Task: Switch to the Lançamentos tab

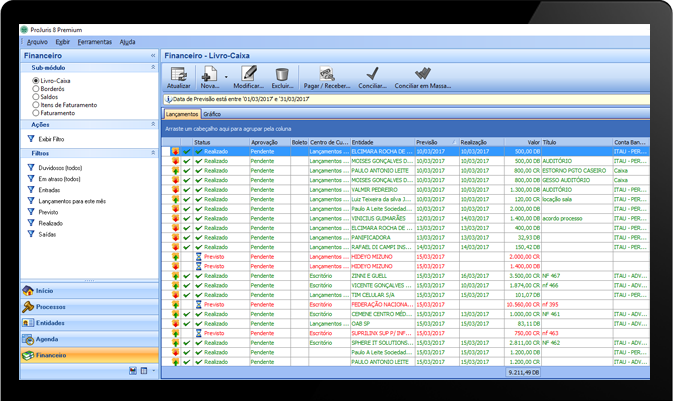Action: [x=182, y=114]
